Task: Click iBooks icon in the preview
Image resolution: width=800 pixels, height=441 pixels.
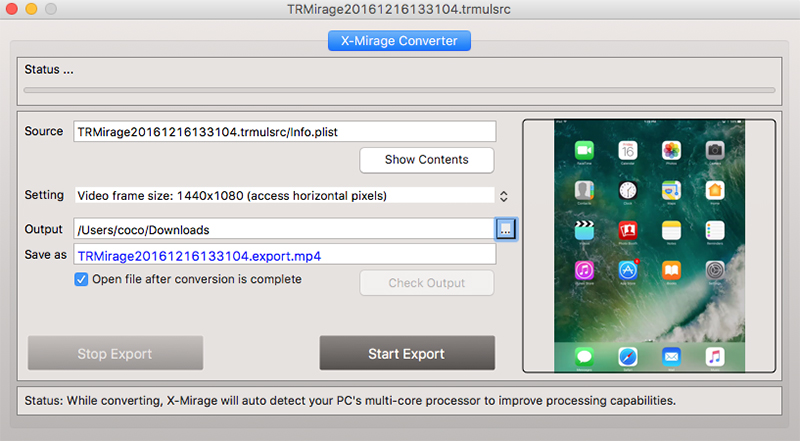Action: [x=671, y=270]
